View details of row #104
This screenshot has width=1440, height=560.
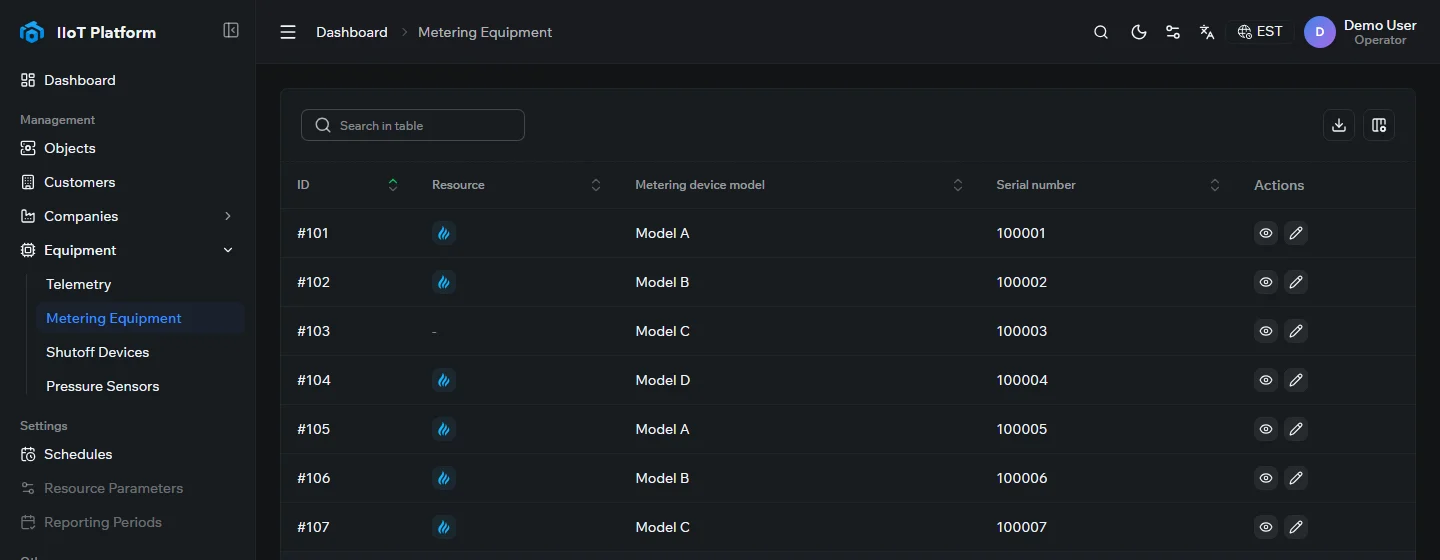pos(1266,380)
